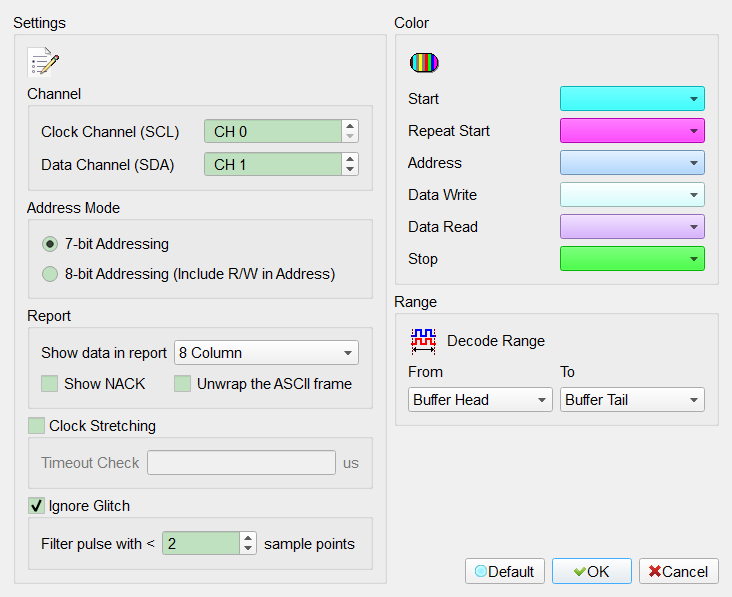
Task: Increase the Data Channel (SDA) value
Action: click(350, 159)
